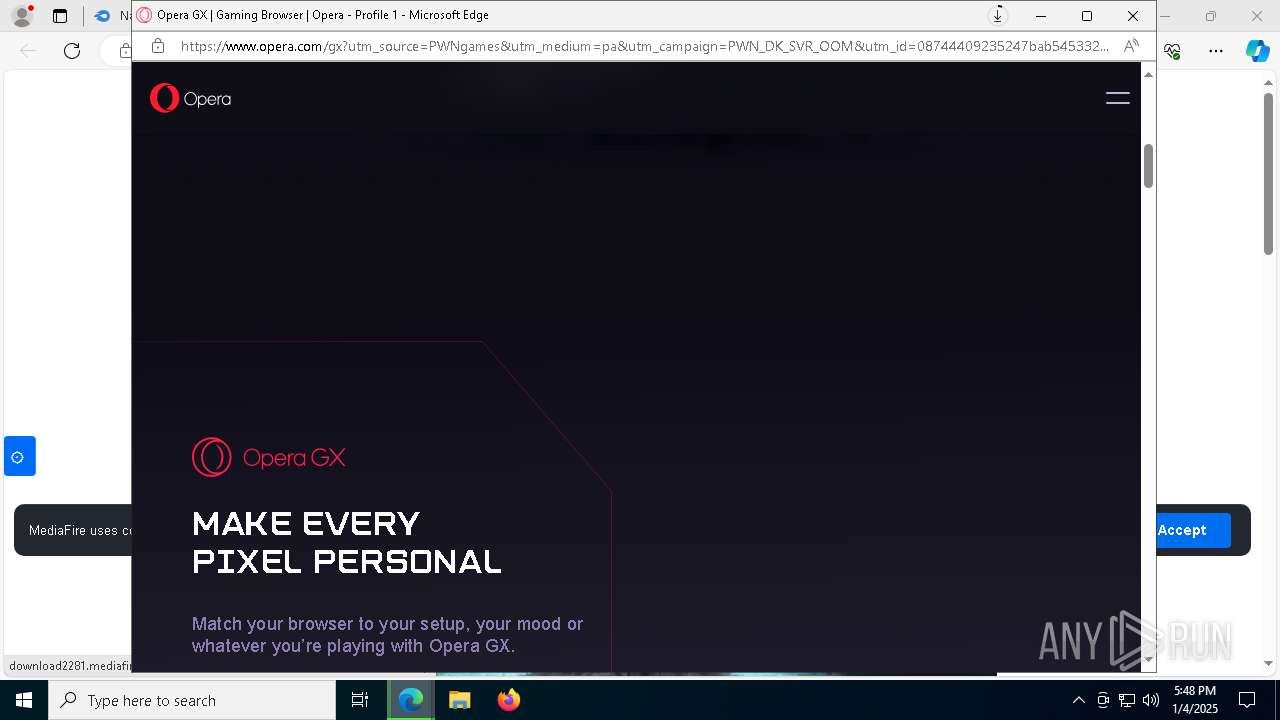Open network status in system tray
The image size is (1280, 720).
click(1127, 700)
